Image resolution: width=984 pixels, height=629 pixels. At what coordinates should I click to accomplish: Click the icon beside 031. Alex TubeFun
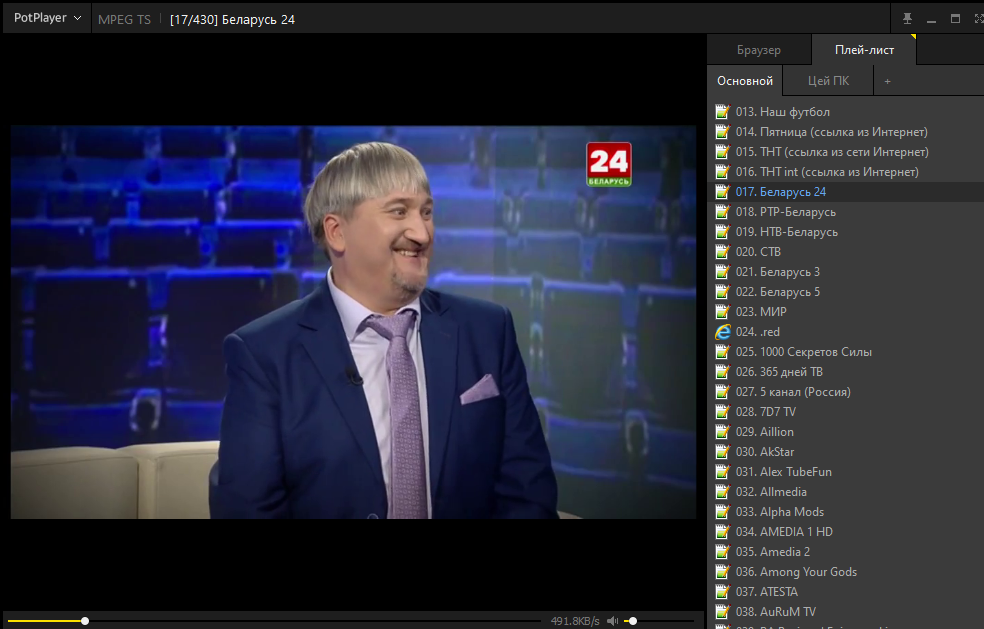723,471
